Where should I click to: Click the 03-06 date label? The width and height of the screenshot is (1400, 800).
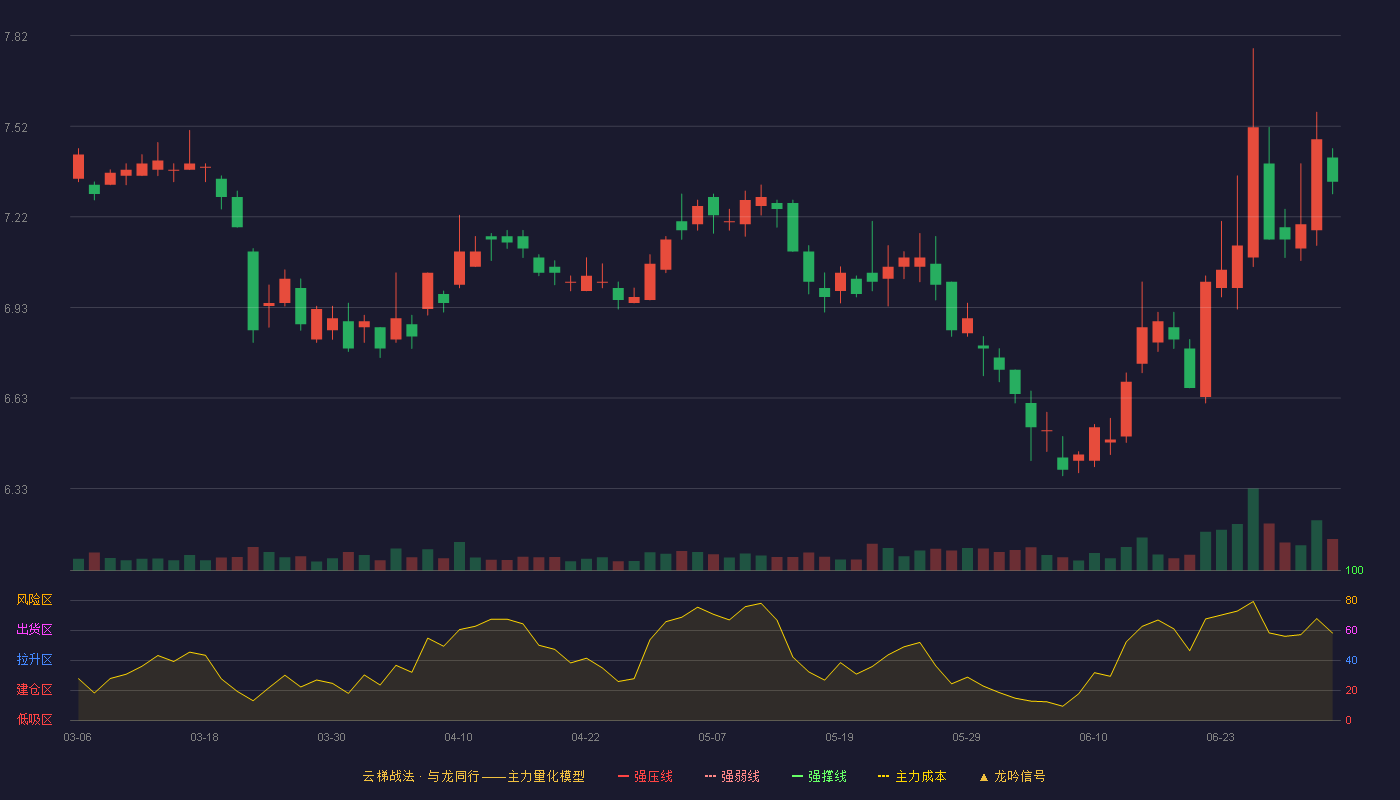pos(77,737)
